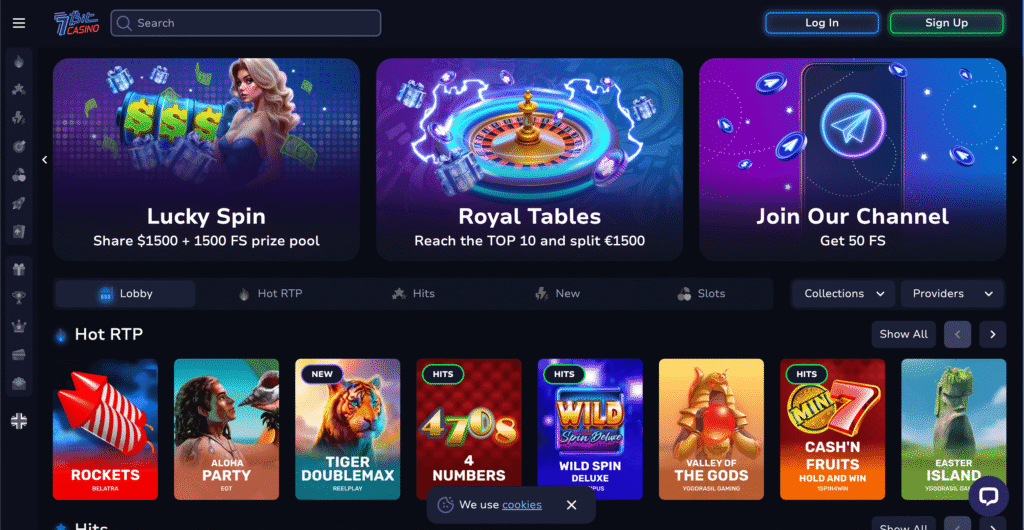Screen dimensions: 1024x530
Task: Click the Search input field
Action: coord(246,23)
